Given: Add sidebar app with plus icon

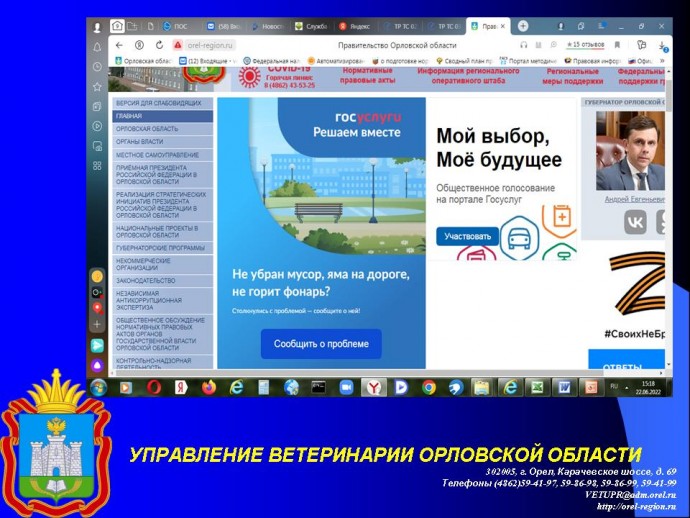Looking at the screenshot, I should tap(97, 324).
